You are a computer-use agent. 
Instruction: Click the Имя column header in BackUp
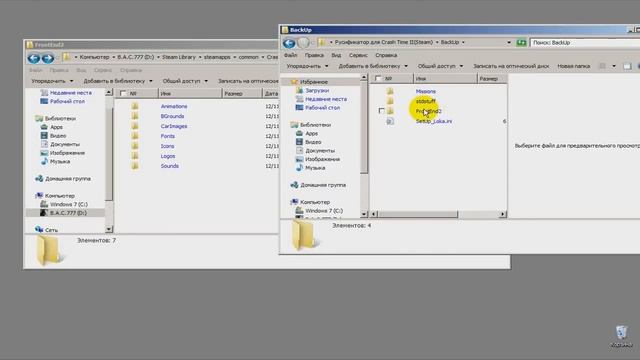pos(445,78)
